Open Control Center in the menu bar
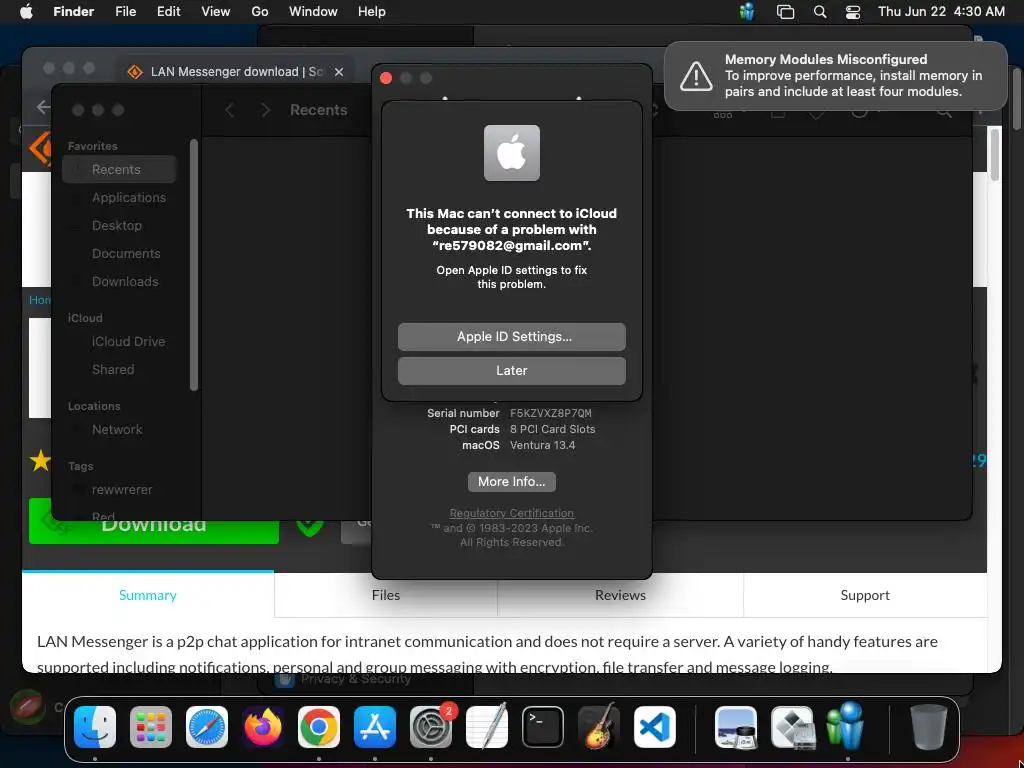 click(853, 12)
